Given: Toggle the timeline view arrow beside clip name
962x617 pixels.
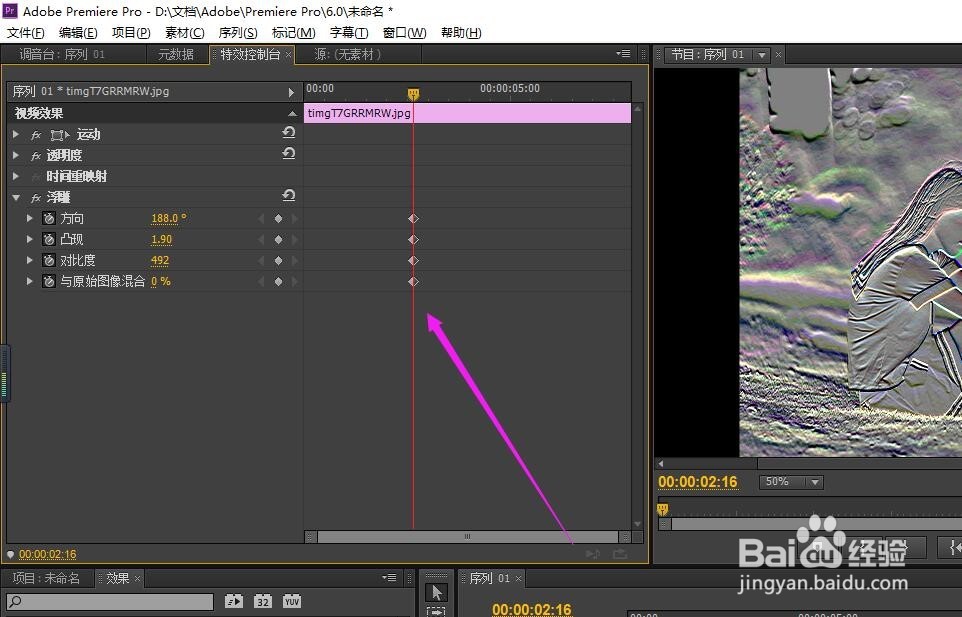Looking at the screenshot, I should (291, 92).
